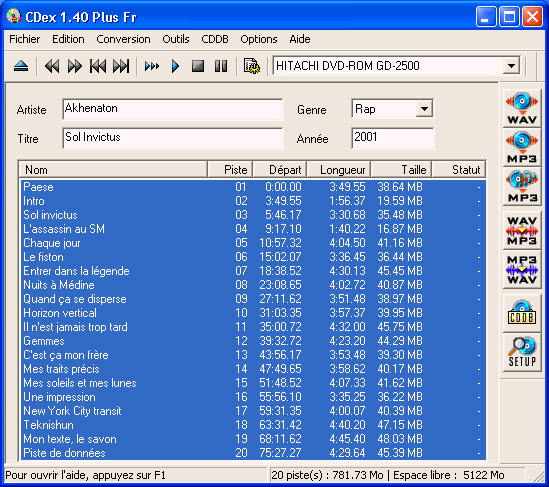Select the track 'Teknishun'
Screen dimensions: 549x487
pos(253,425)
